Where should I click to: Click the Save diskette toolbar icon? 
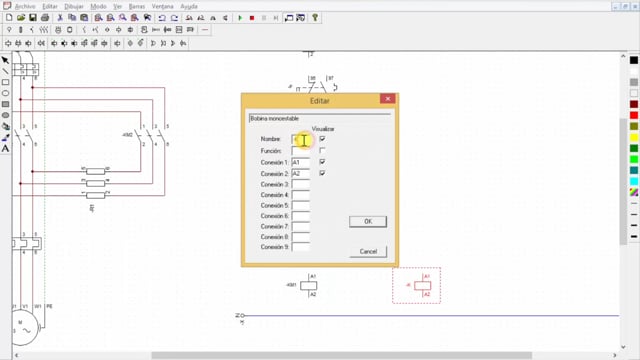point(33,18)
